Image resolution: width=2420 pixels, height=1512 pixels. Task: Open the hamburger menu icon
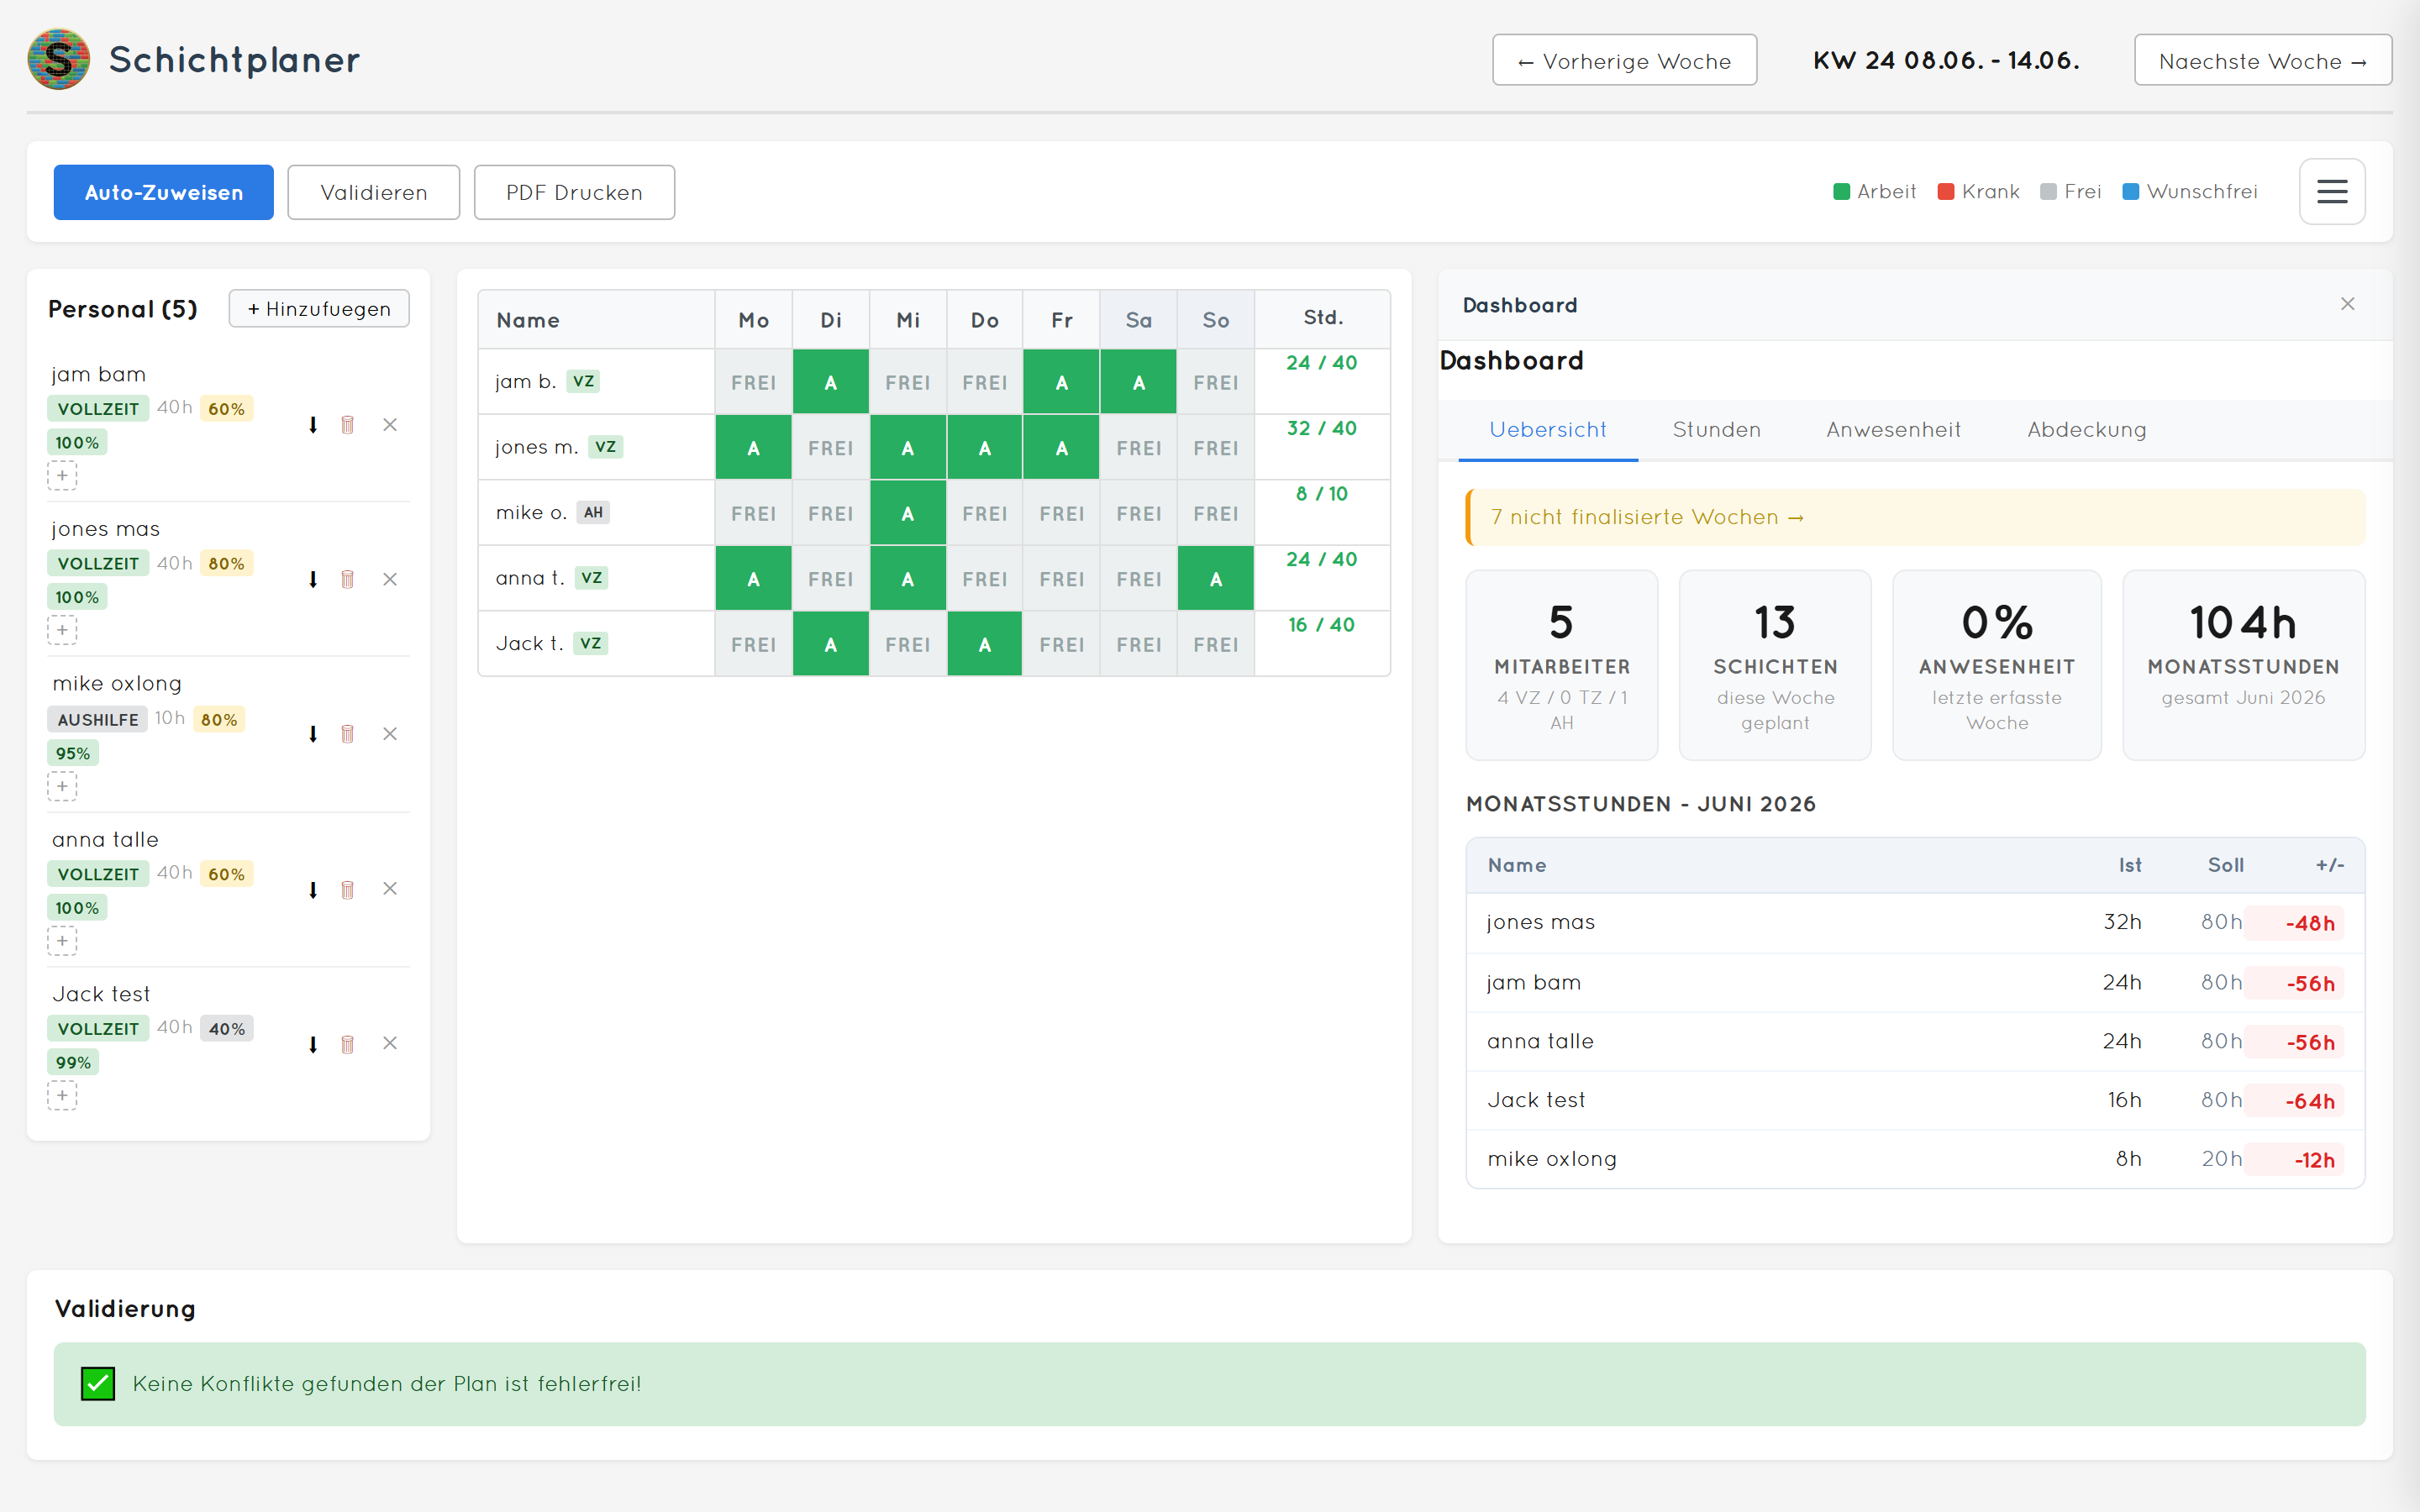(x=2331, y=191)
